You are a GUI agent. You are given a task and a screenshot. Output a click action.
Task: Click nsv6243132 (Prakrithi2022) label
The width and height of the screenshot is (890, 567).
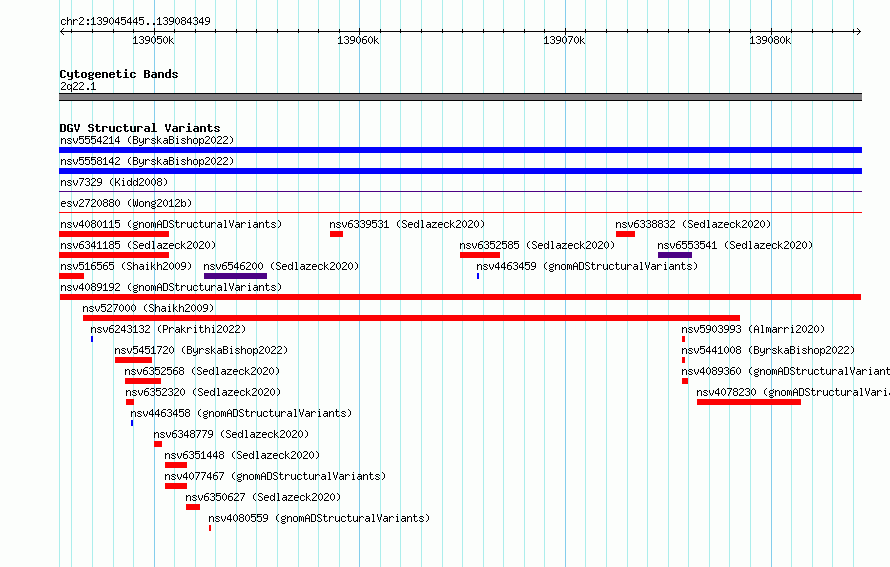click(168, 329)
